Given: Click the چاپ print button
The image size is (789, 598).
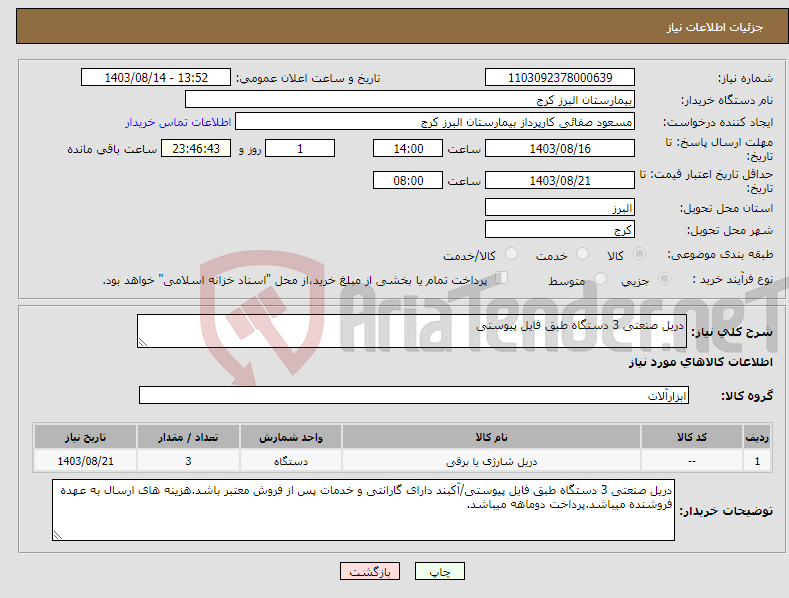Looking at the screenshot, I should click(x=440, y=571).
